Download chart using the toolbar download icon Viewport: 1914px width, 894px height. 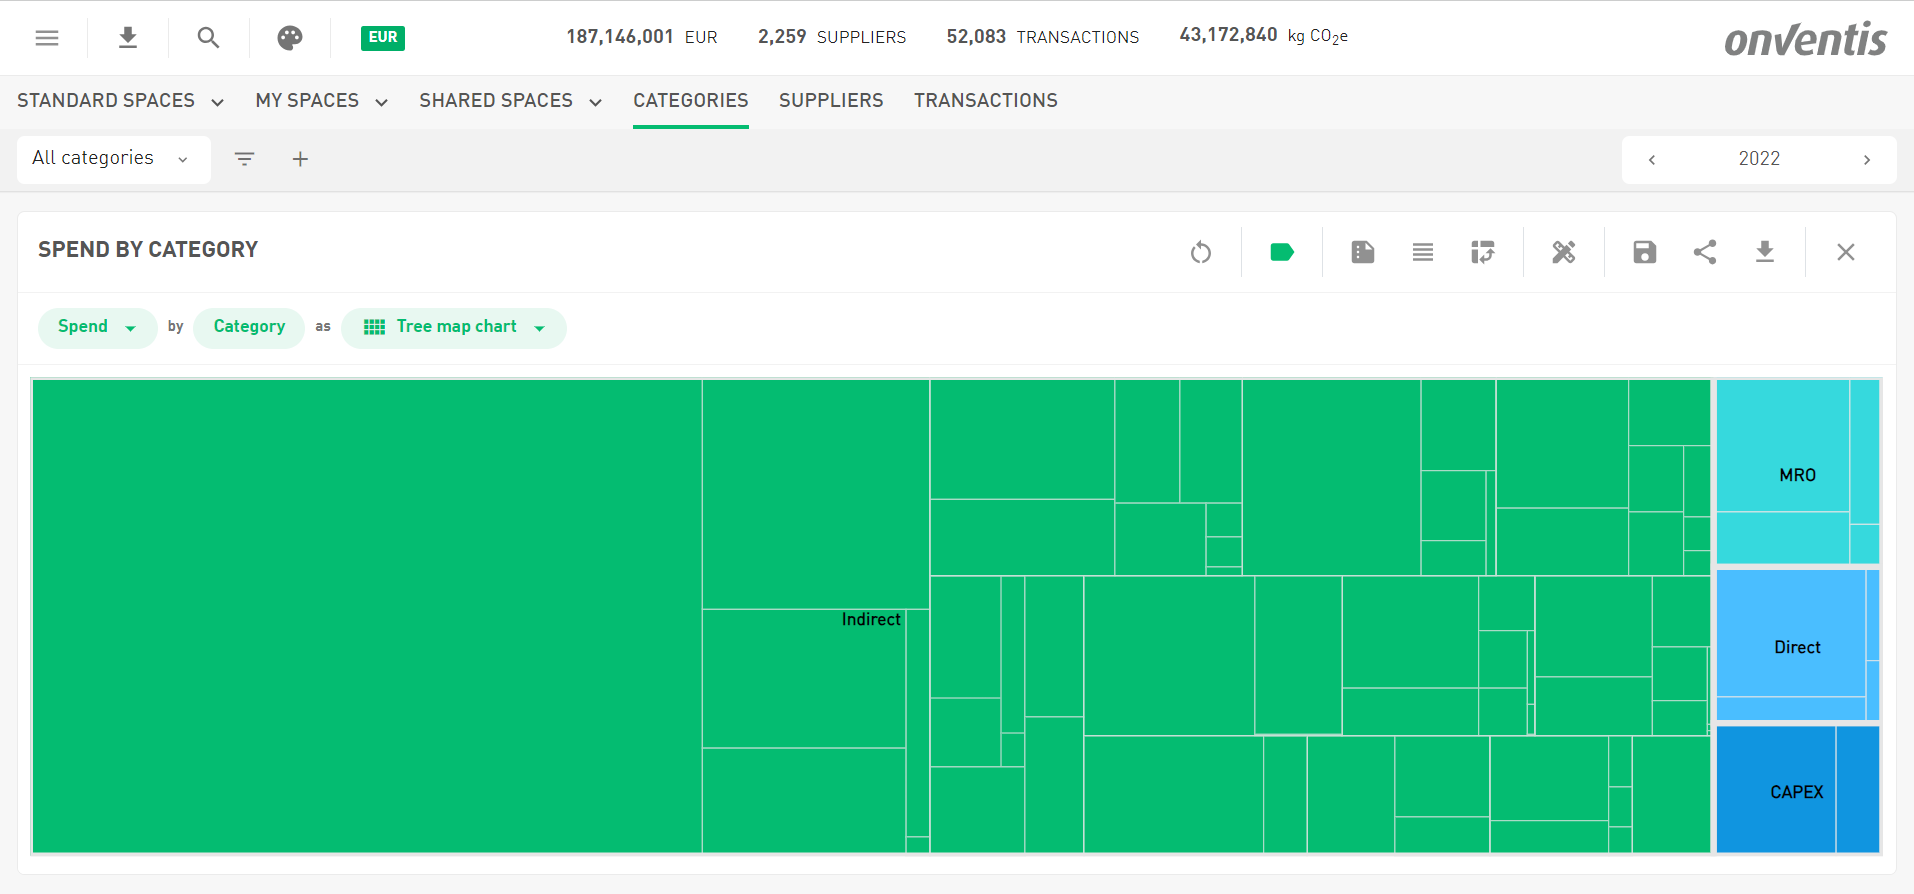1765,252
